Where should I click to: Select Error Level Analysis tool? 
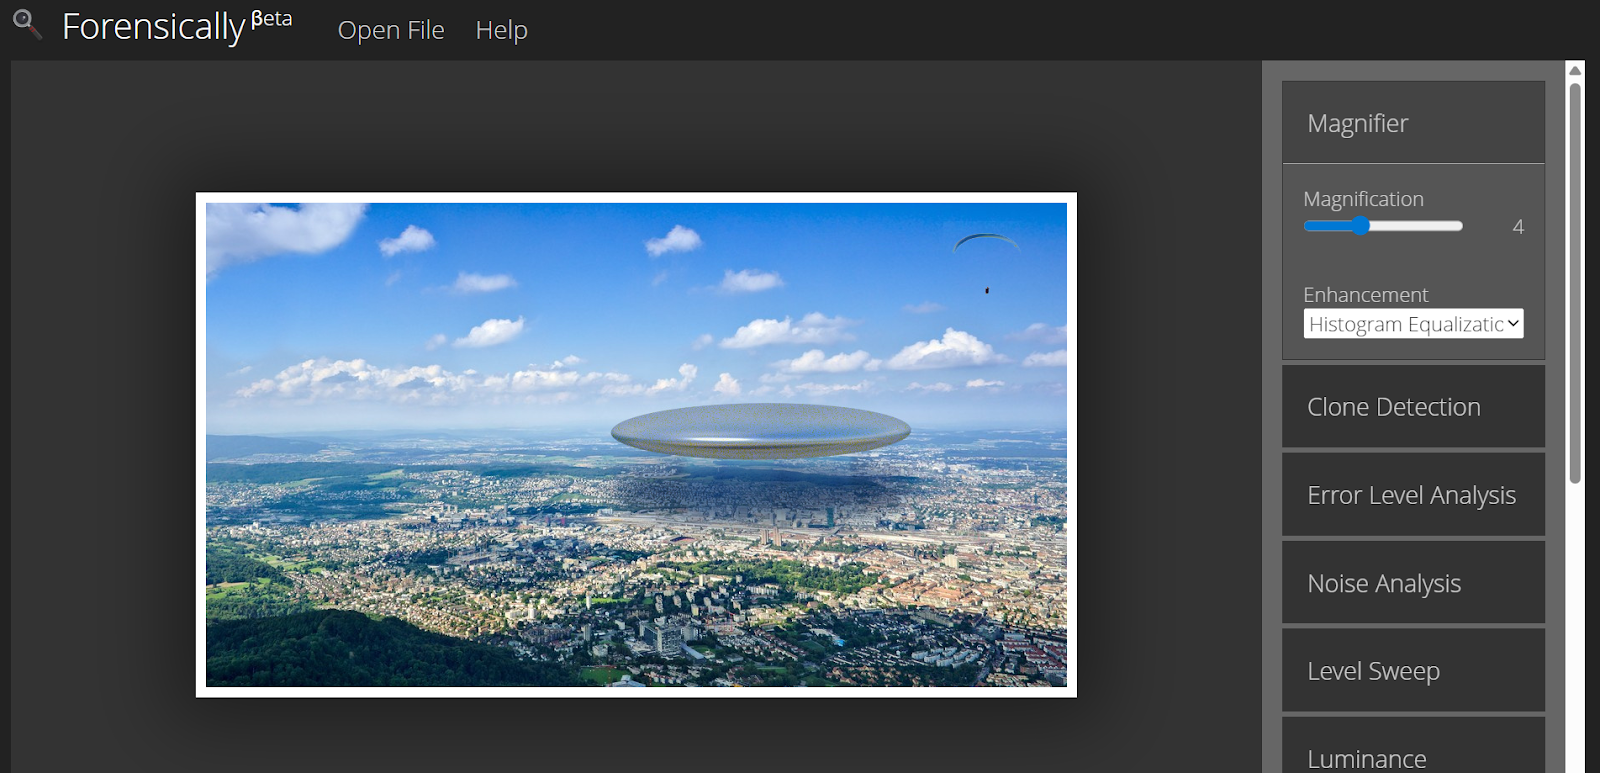point(1412,495)
